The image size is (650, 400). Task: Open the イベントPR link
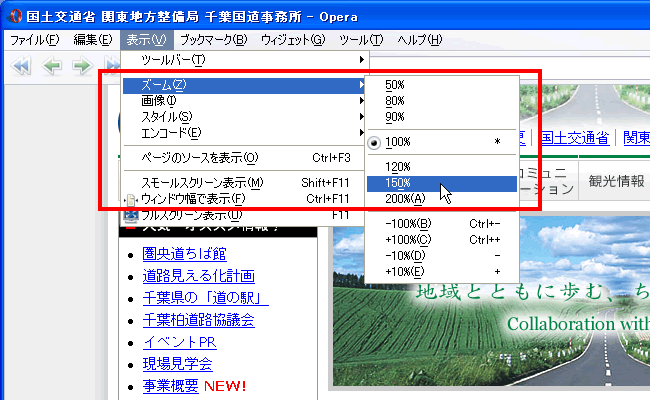[179, 342]
